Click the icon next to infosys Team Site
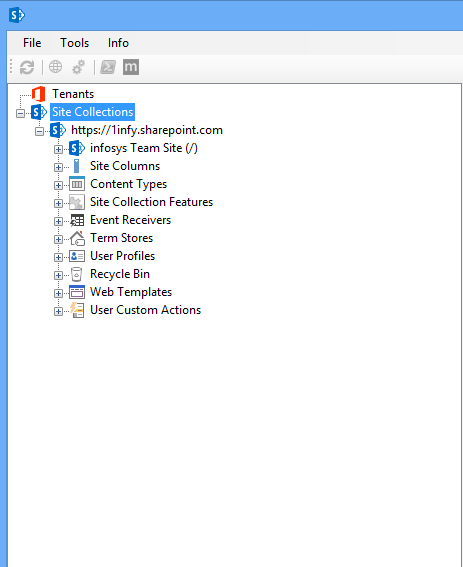 coord(77,148)
